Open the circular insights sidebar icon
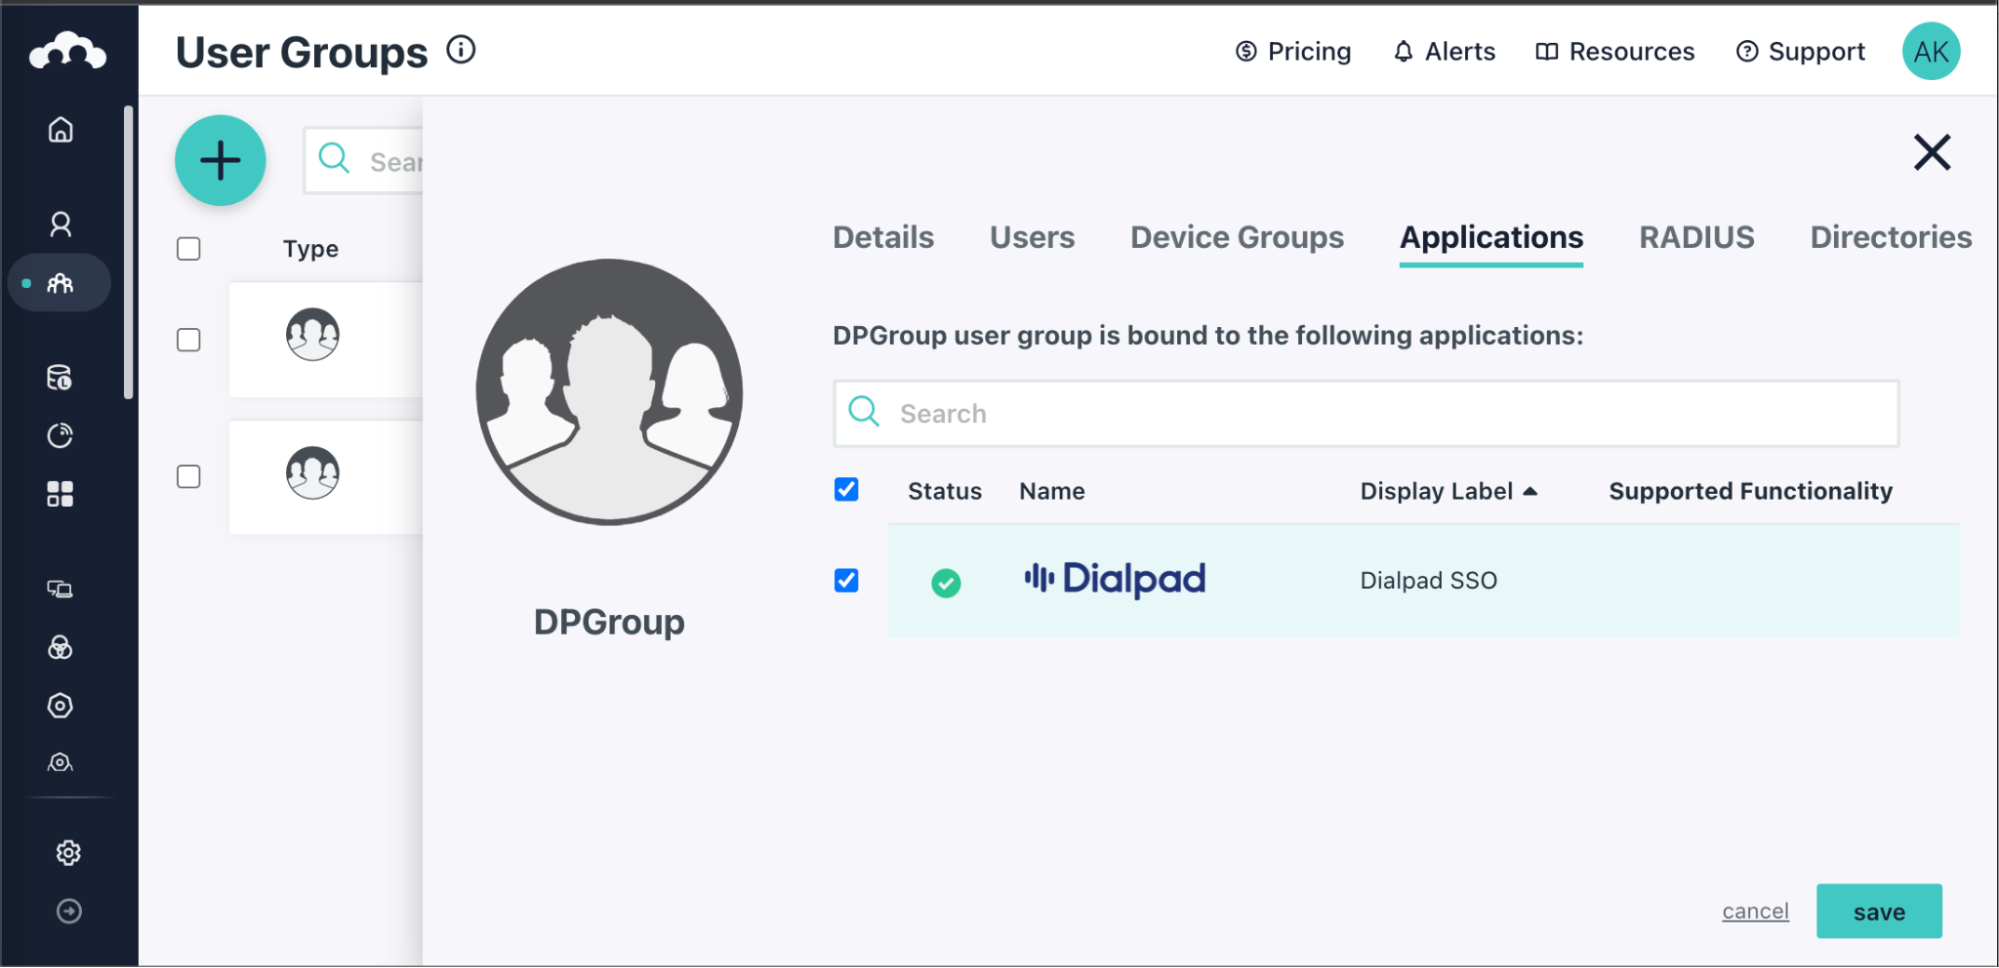 tap(60, 436)
